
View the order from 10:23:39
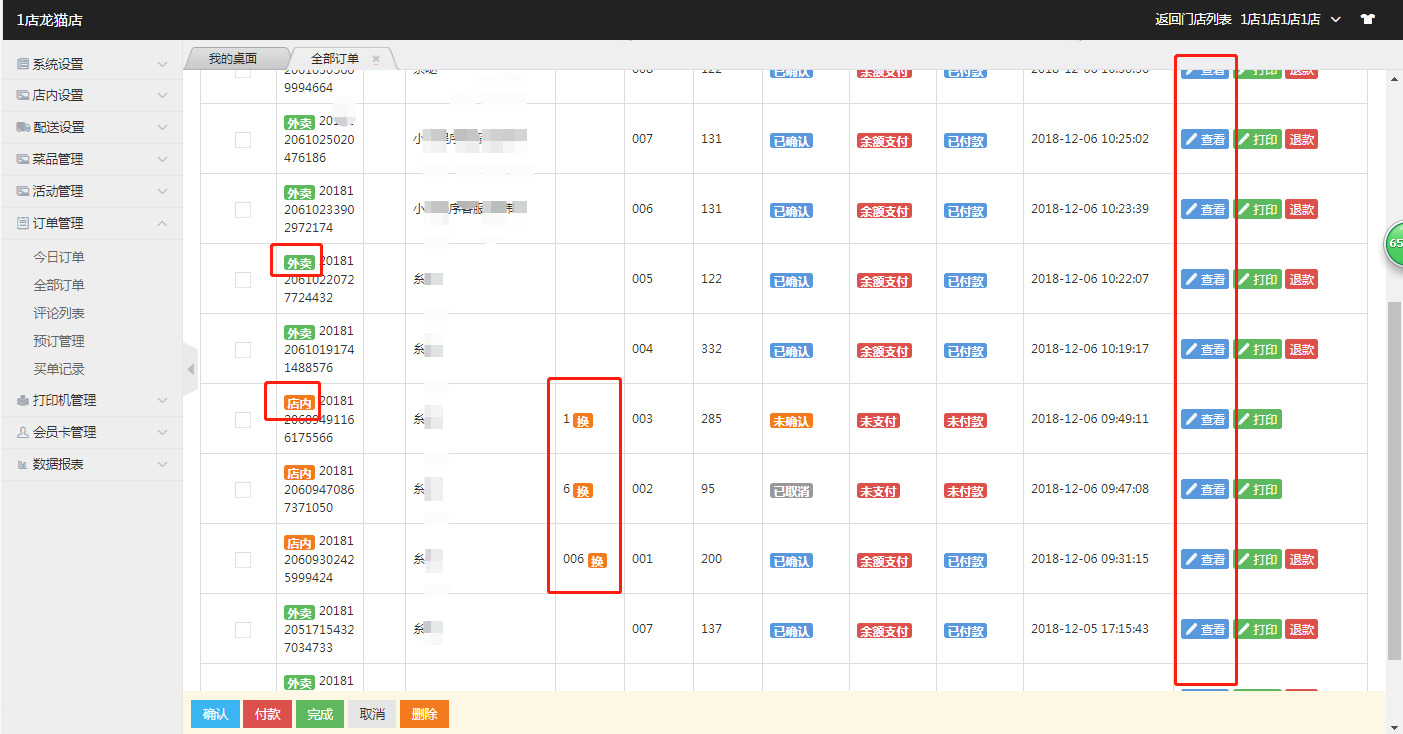pos(1205,210)
